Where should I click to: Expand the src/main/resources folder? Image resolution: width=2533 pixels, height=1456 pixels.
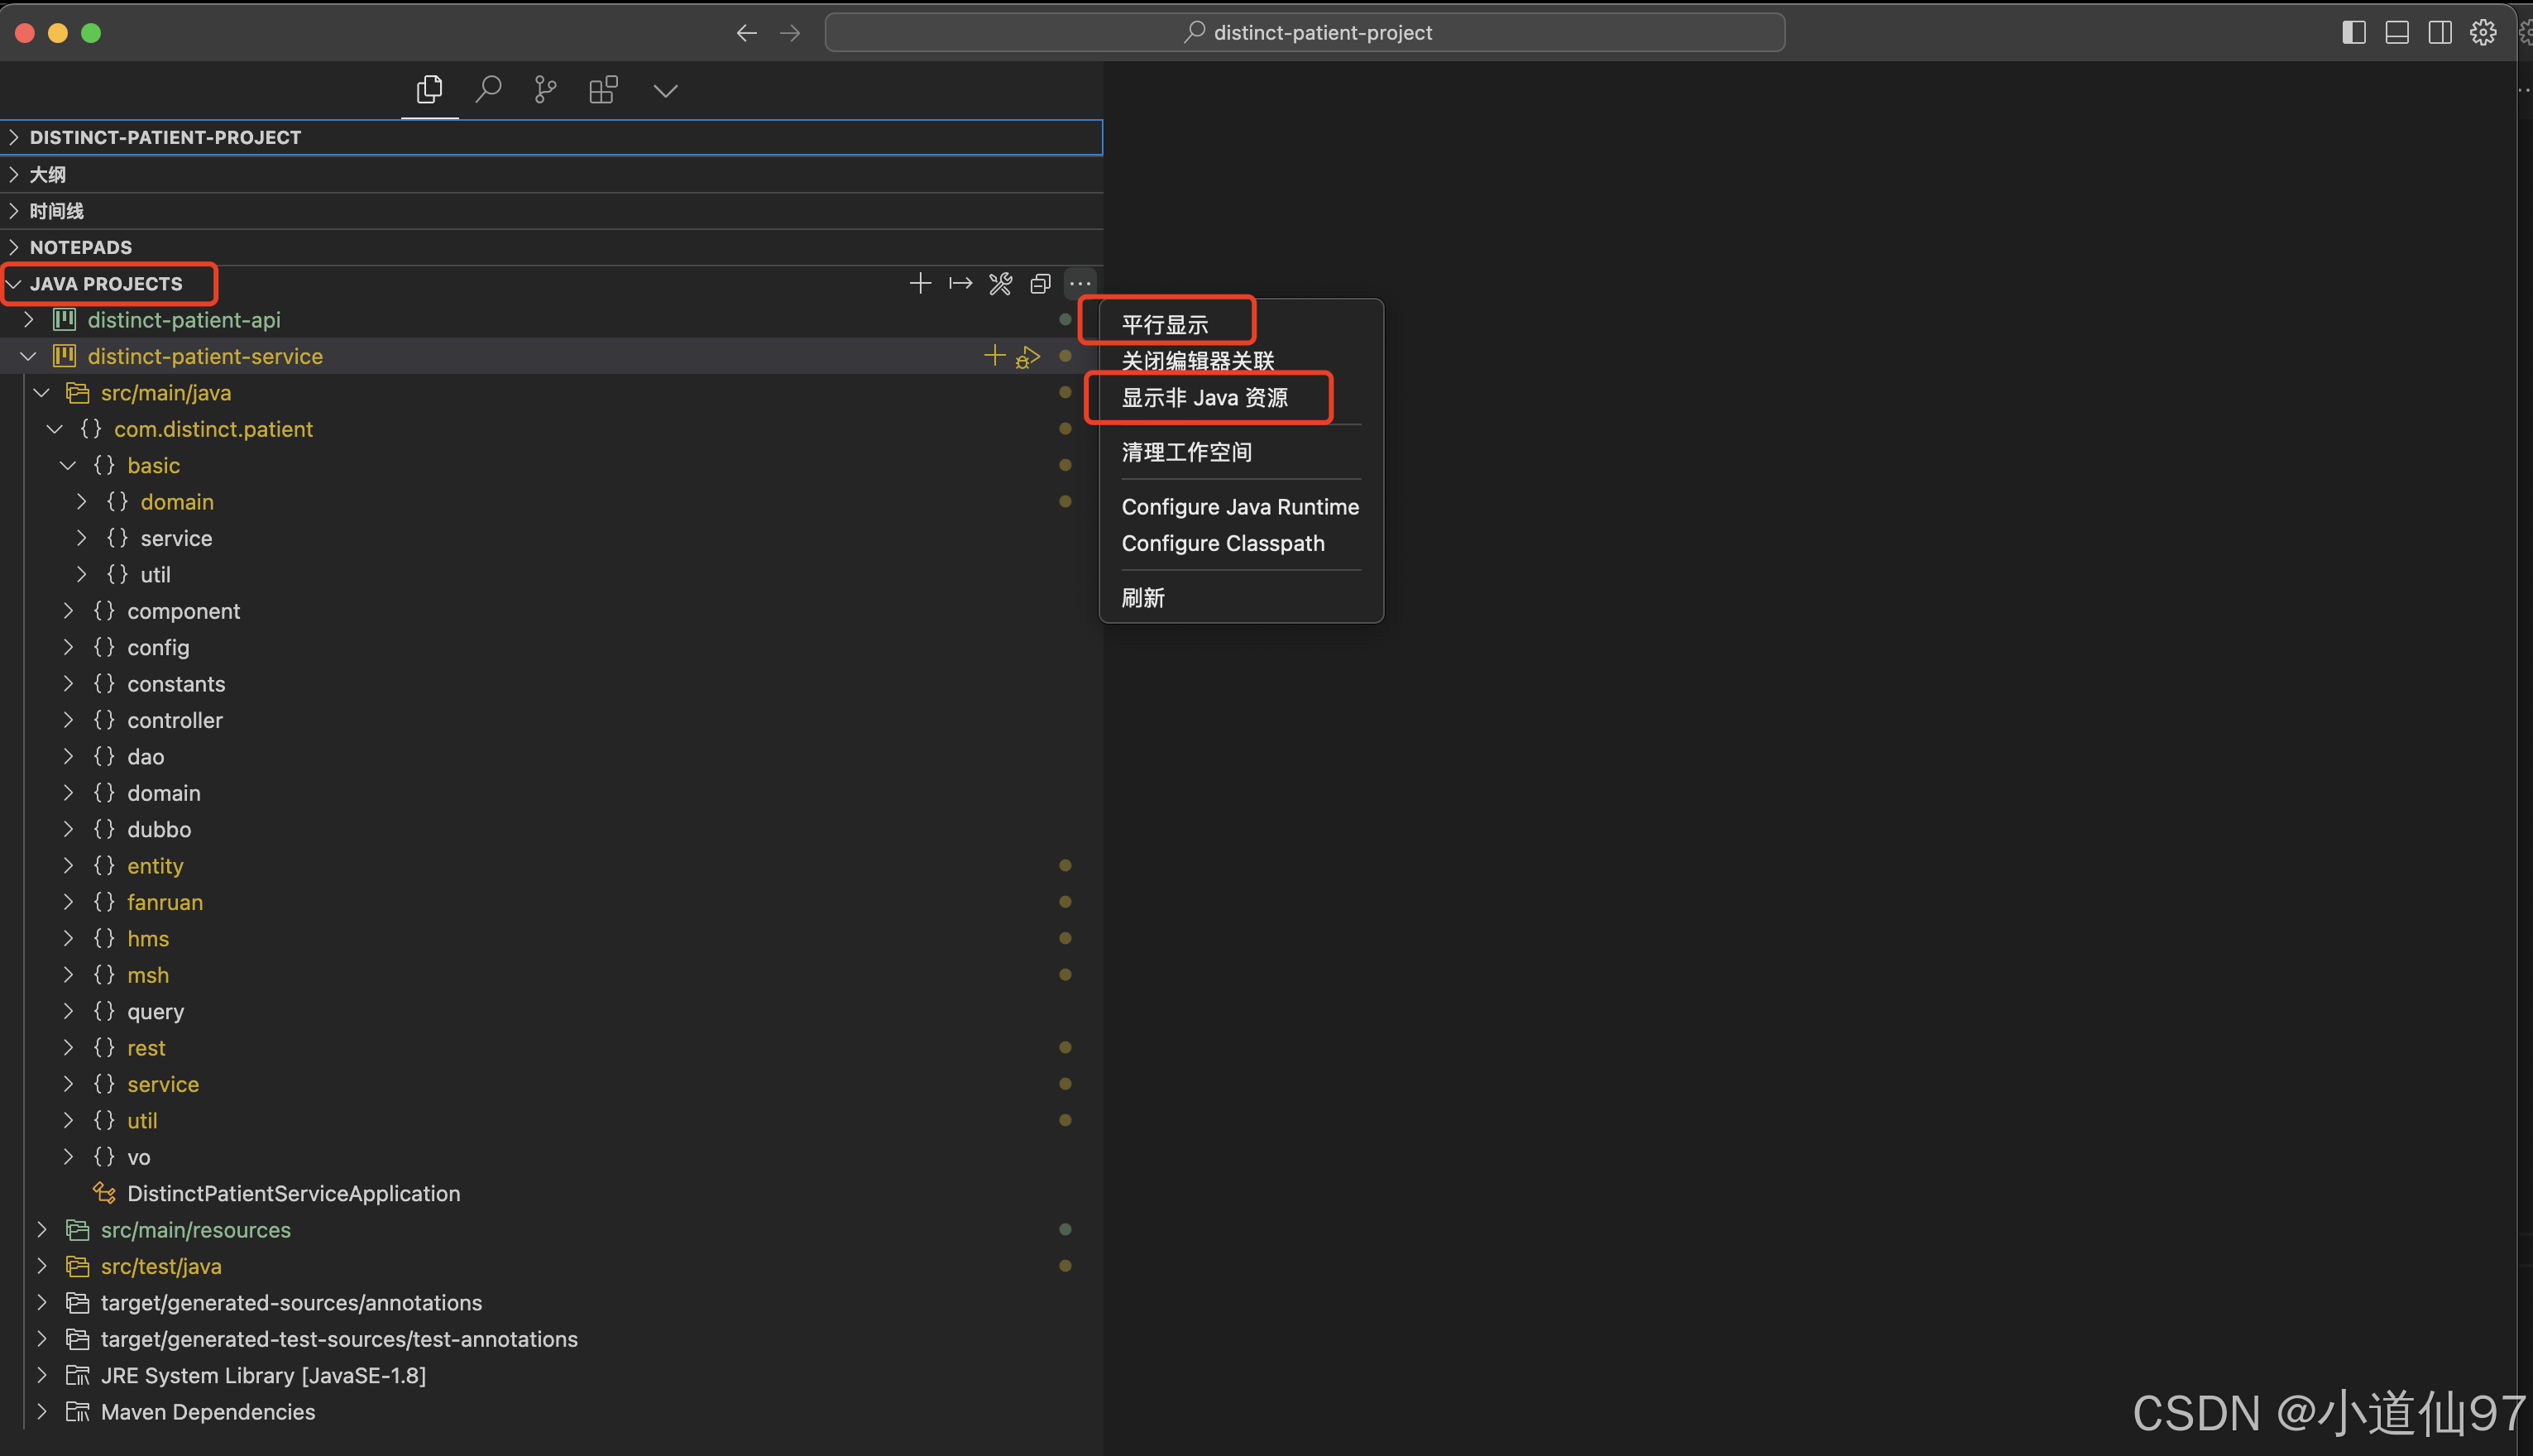tap(42, 1230)
